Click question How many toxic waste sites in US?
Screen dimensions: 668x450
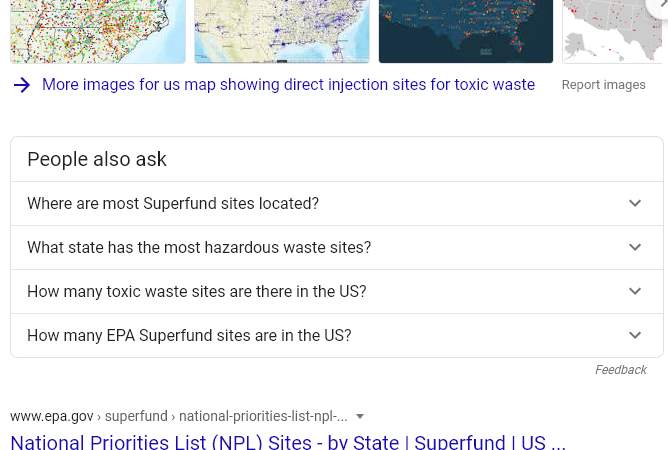click(x=197, y=291)
